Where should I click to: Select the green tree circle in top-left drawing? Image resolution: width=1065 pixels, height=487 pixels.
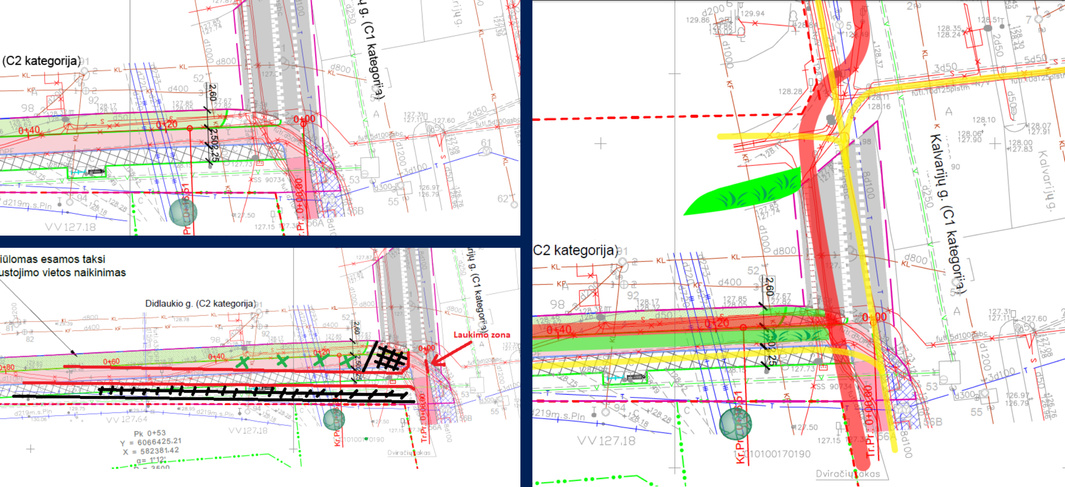pos(183,213)
